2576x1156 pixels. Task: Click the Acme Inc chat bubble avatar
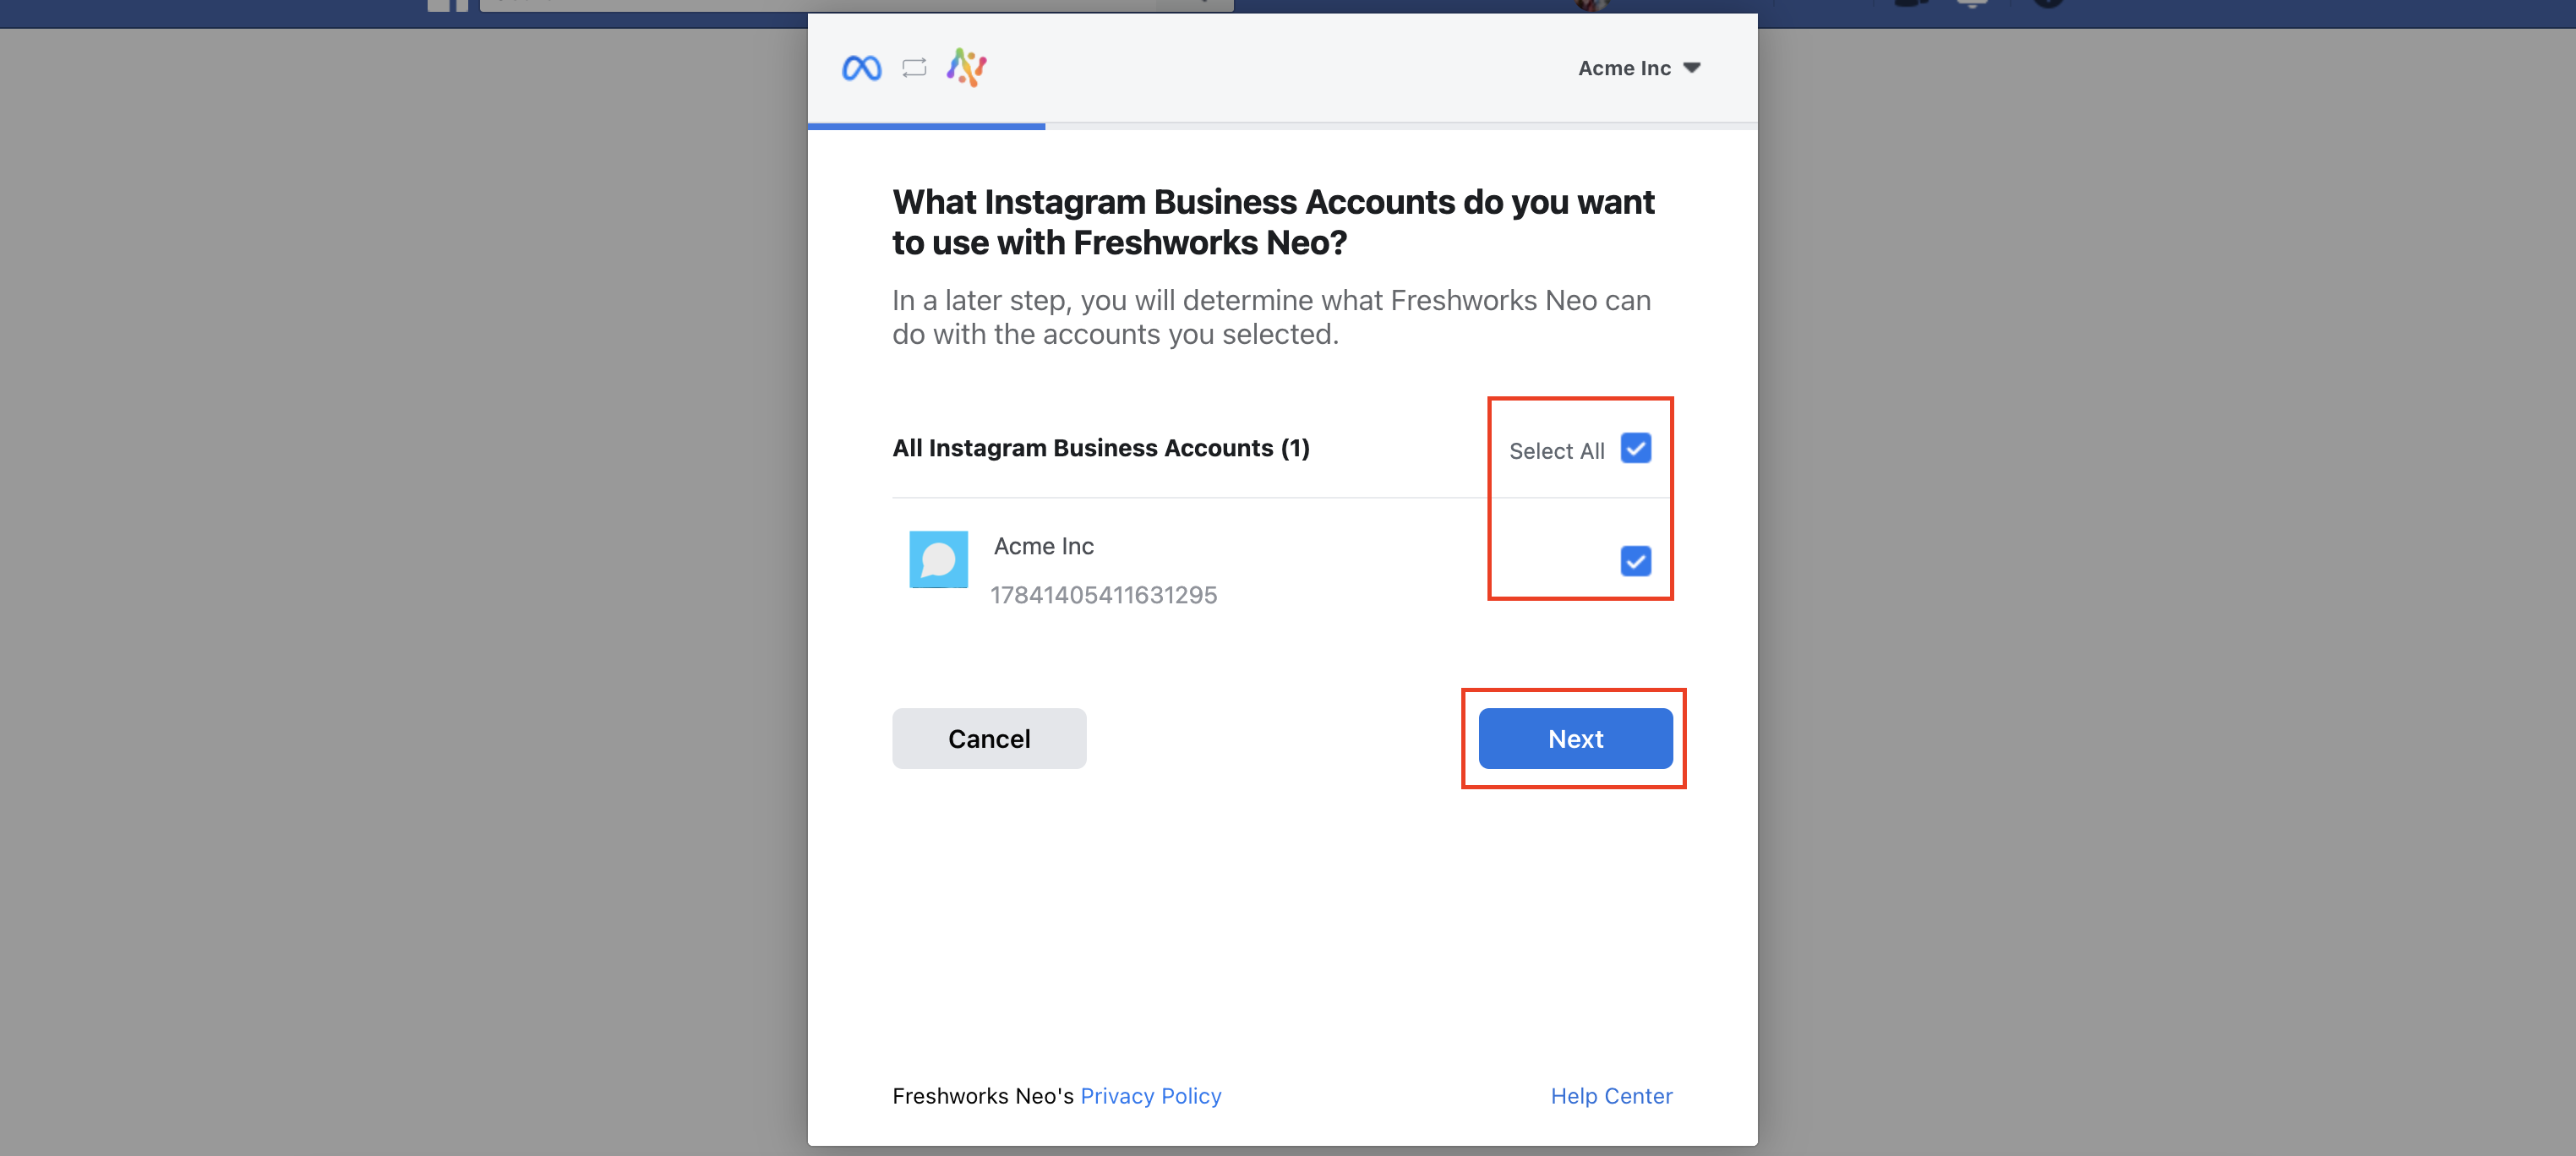click(938, 559)
